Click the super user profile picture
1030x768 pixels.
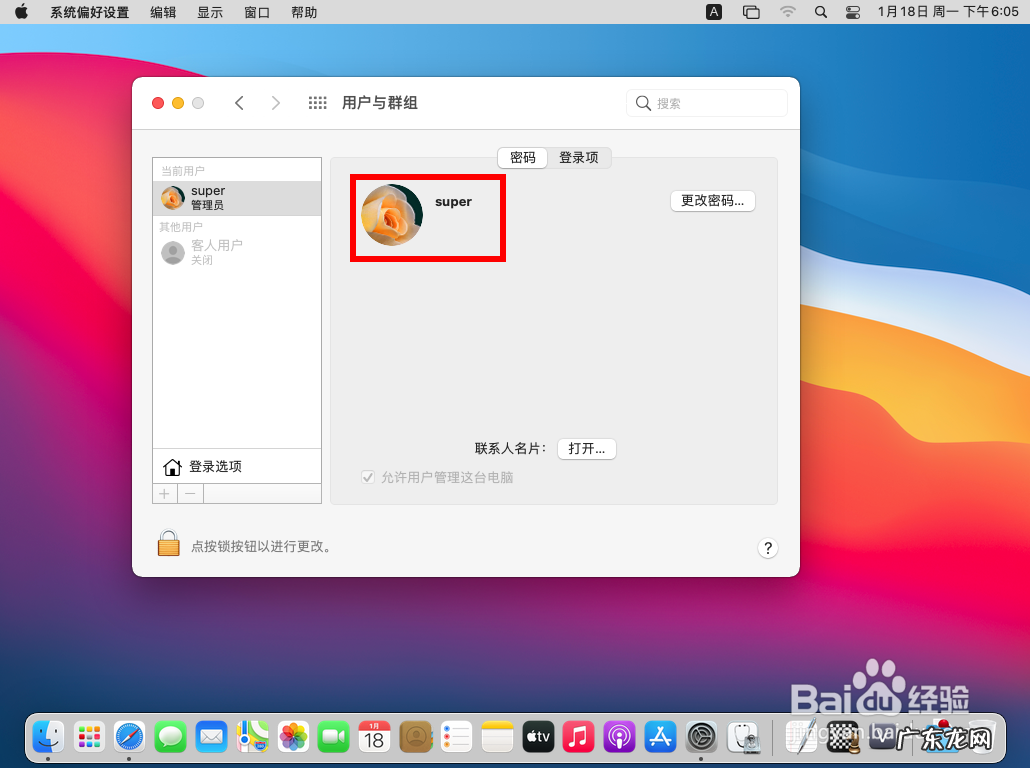point(391,217)
